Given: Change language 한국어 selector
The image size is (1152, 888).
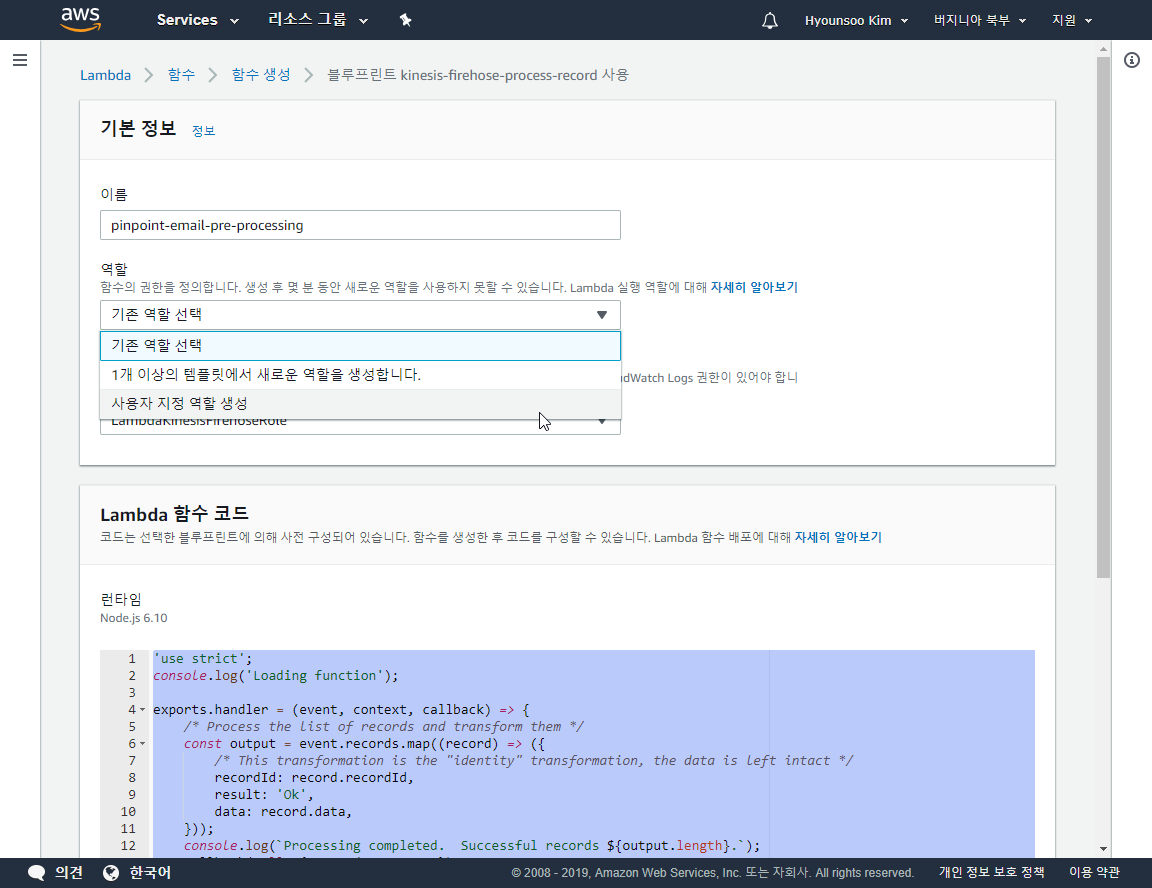Looking at the screenshot, I should (x=150, y=873).
